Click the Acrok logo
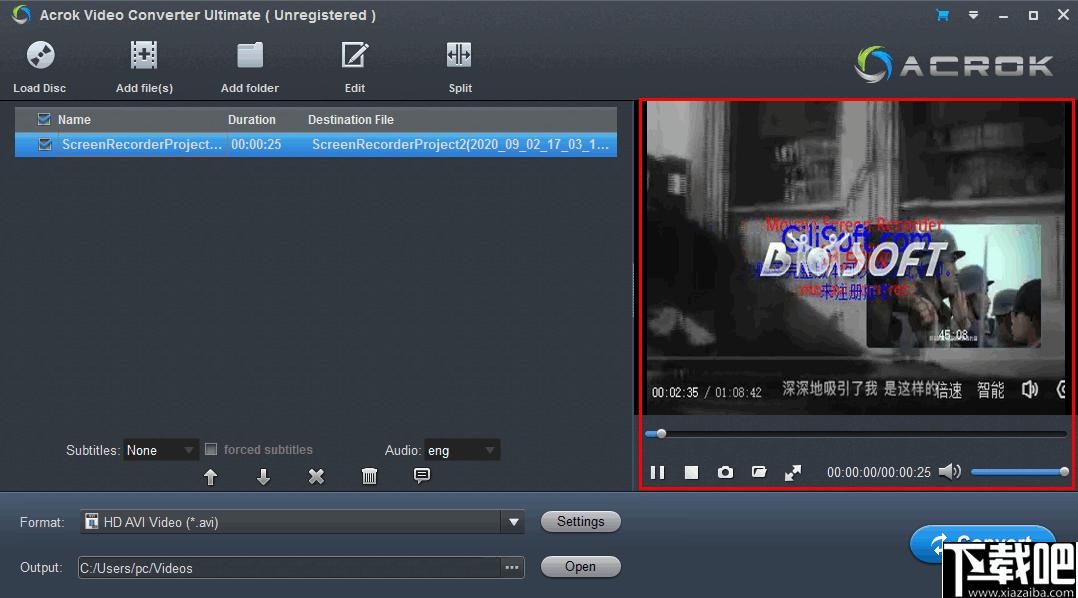 click(x=954, y=65)
